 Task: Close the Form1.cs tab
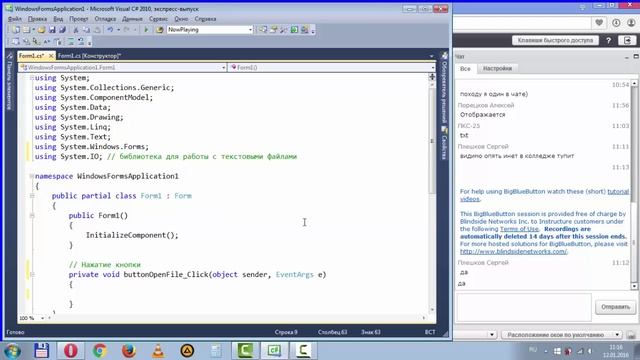pos(51,56)
